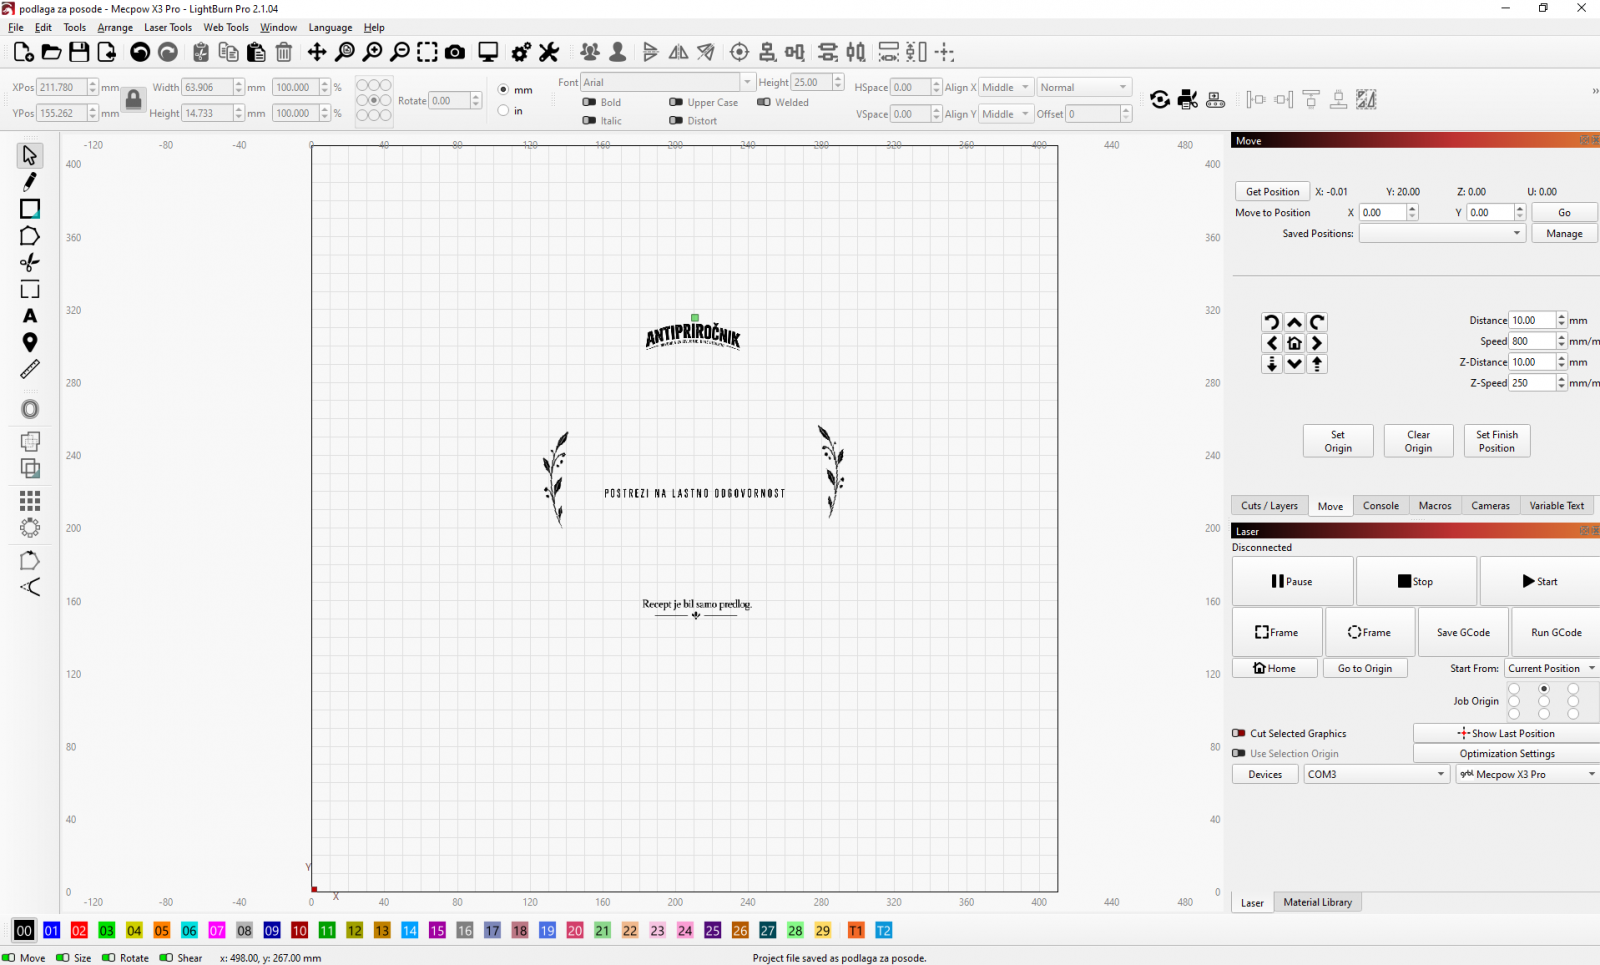Pick the red 02 layer color swatch
Image resolution: width=1600 pixels, height=965 pixels.
click(x=79, y=930)
